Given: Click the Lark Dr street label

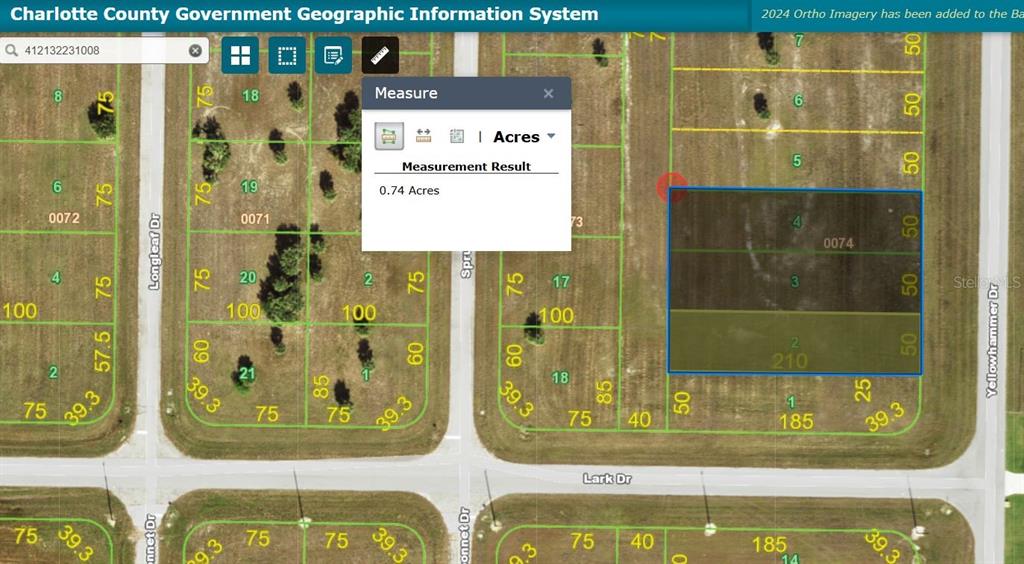Looking at the screenshot, I should [607, 479].
